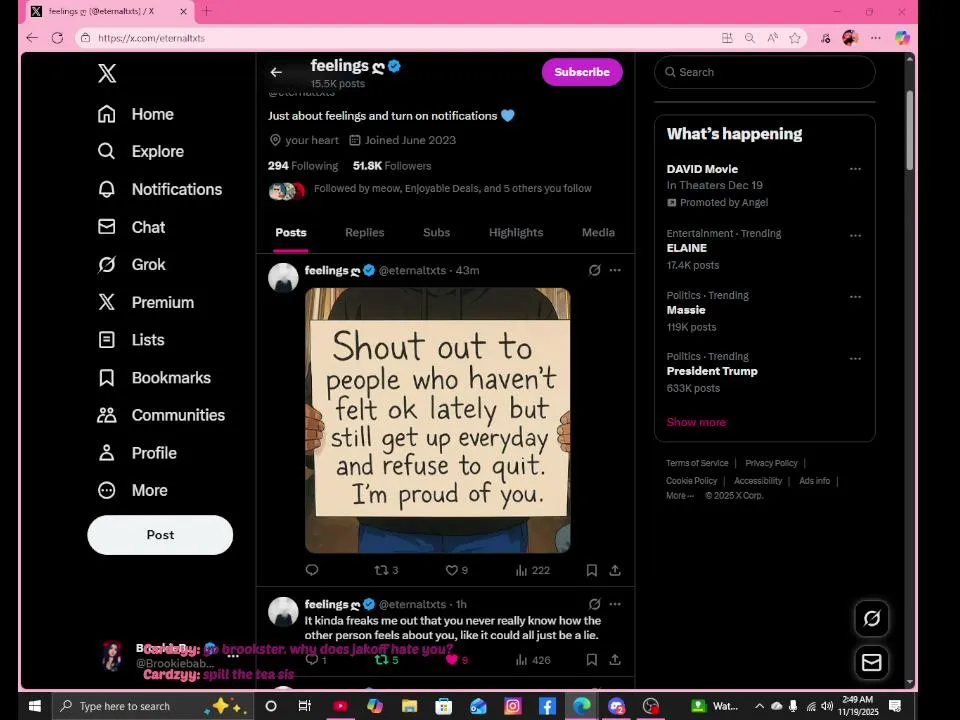This screenshot has height=720, width=960.
Task: Open Premium from the sidebar
Action: 146,302
